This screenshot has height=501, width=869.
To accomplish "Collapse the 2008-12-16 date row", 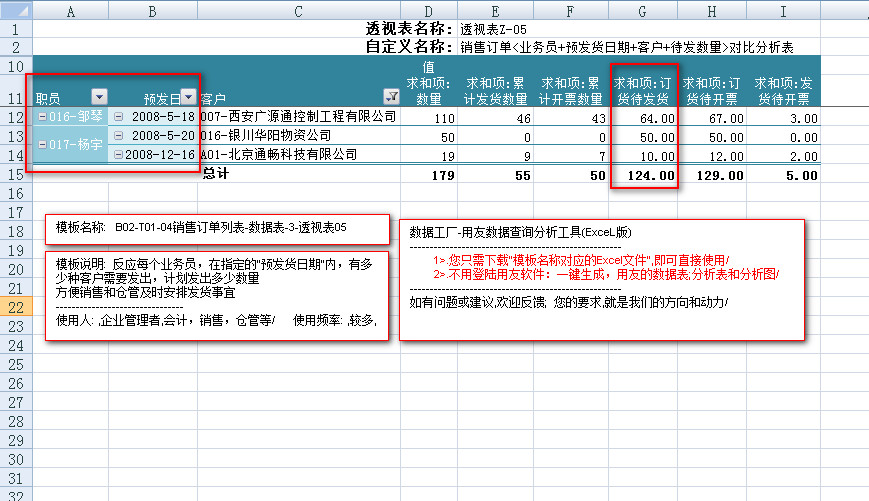I will (118, 154).
